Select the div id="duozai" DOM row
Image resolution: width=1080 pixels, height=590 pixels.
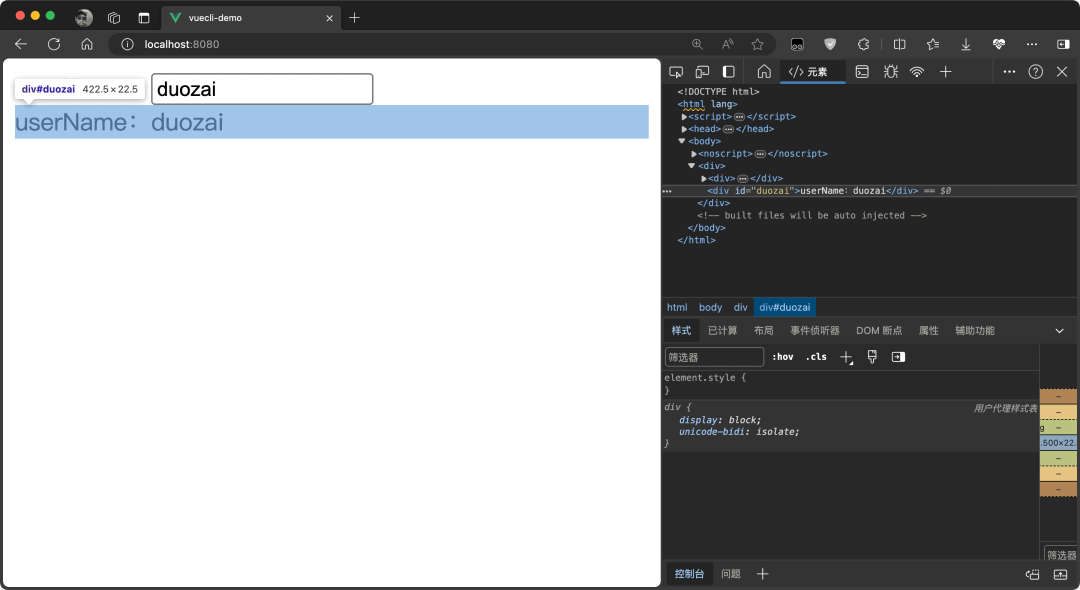point(869,191)
